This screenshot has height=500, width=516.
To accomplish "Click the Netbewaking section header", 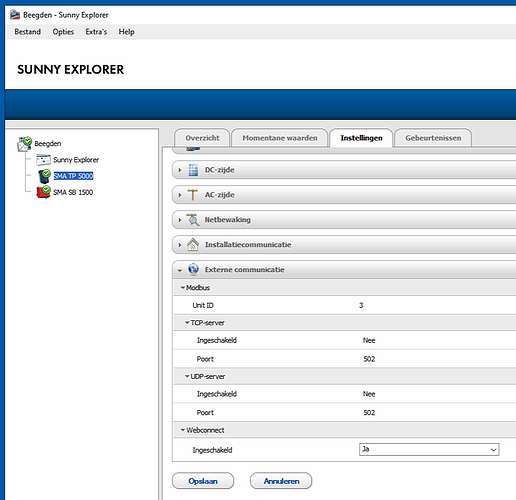I will click(x=344, y=220).
